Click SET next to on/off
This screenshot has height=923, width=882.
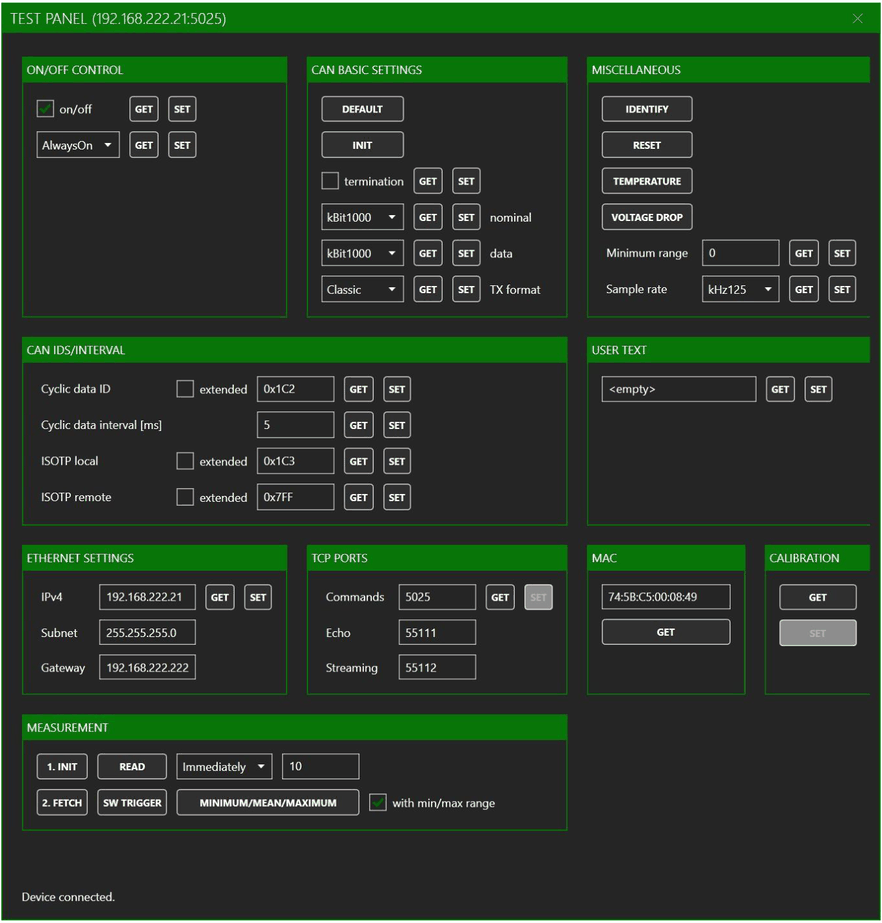click(182, 109)
